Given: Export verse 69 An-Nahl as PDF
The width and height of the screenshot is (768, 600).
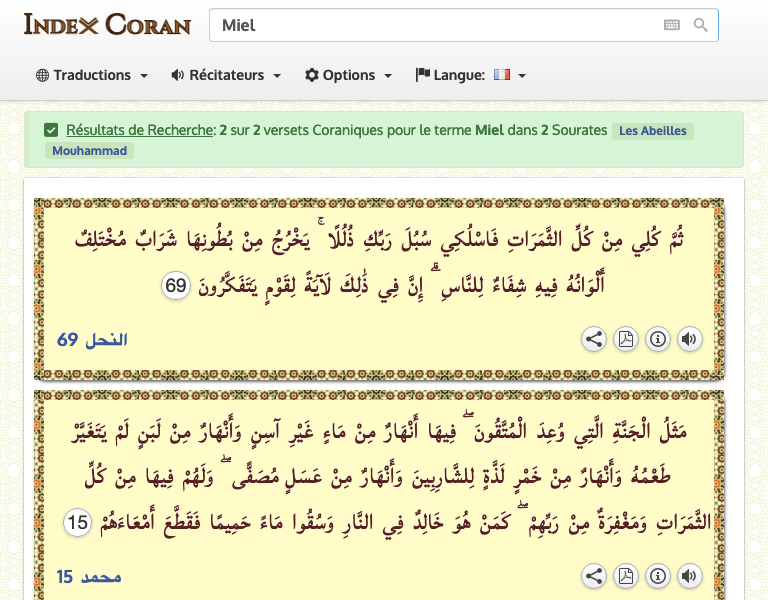Looking at the screenshot, I should click(x=625, y=339).
